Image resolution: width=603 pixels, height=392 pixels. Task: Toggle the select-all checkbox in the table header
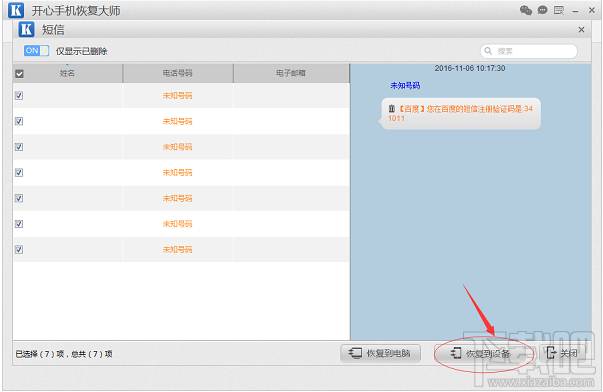[19, 73]
